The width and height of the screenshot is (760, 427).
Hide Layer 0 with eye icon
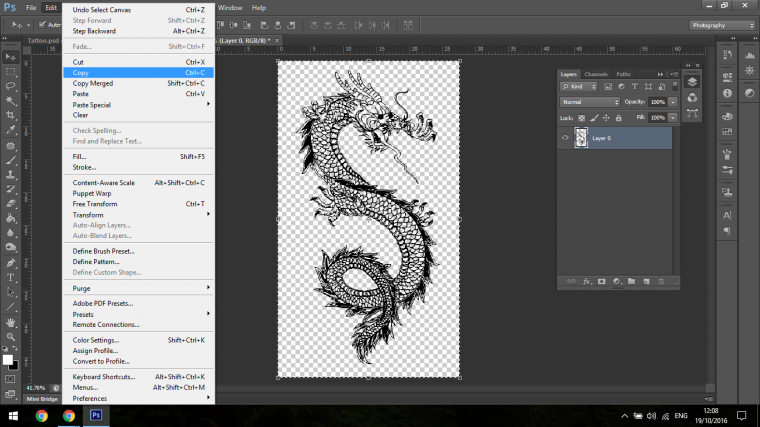coord(565,138)
